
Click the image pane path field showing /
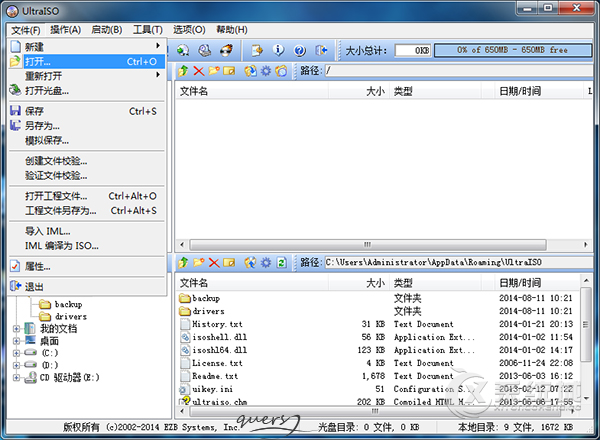tap(459, 71)
